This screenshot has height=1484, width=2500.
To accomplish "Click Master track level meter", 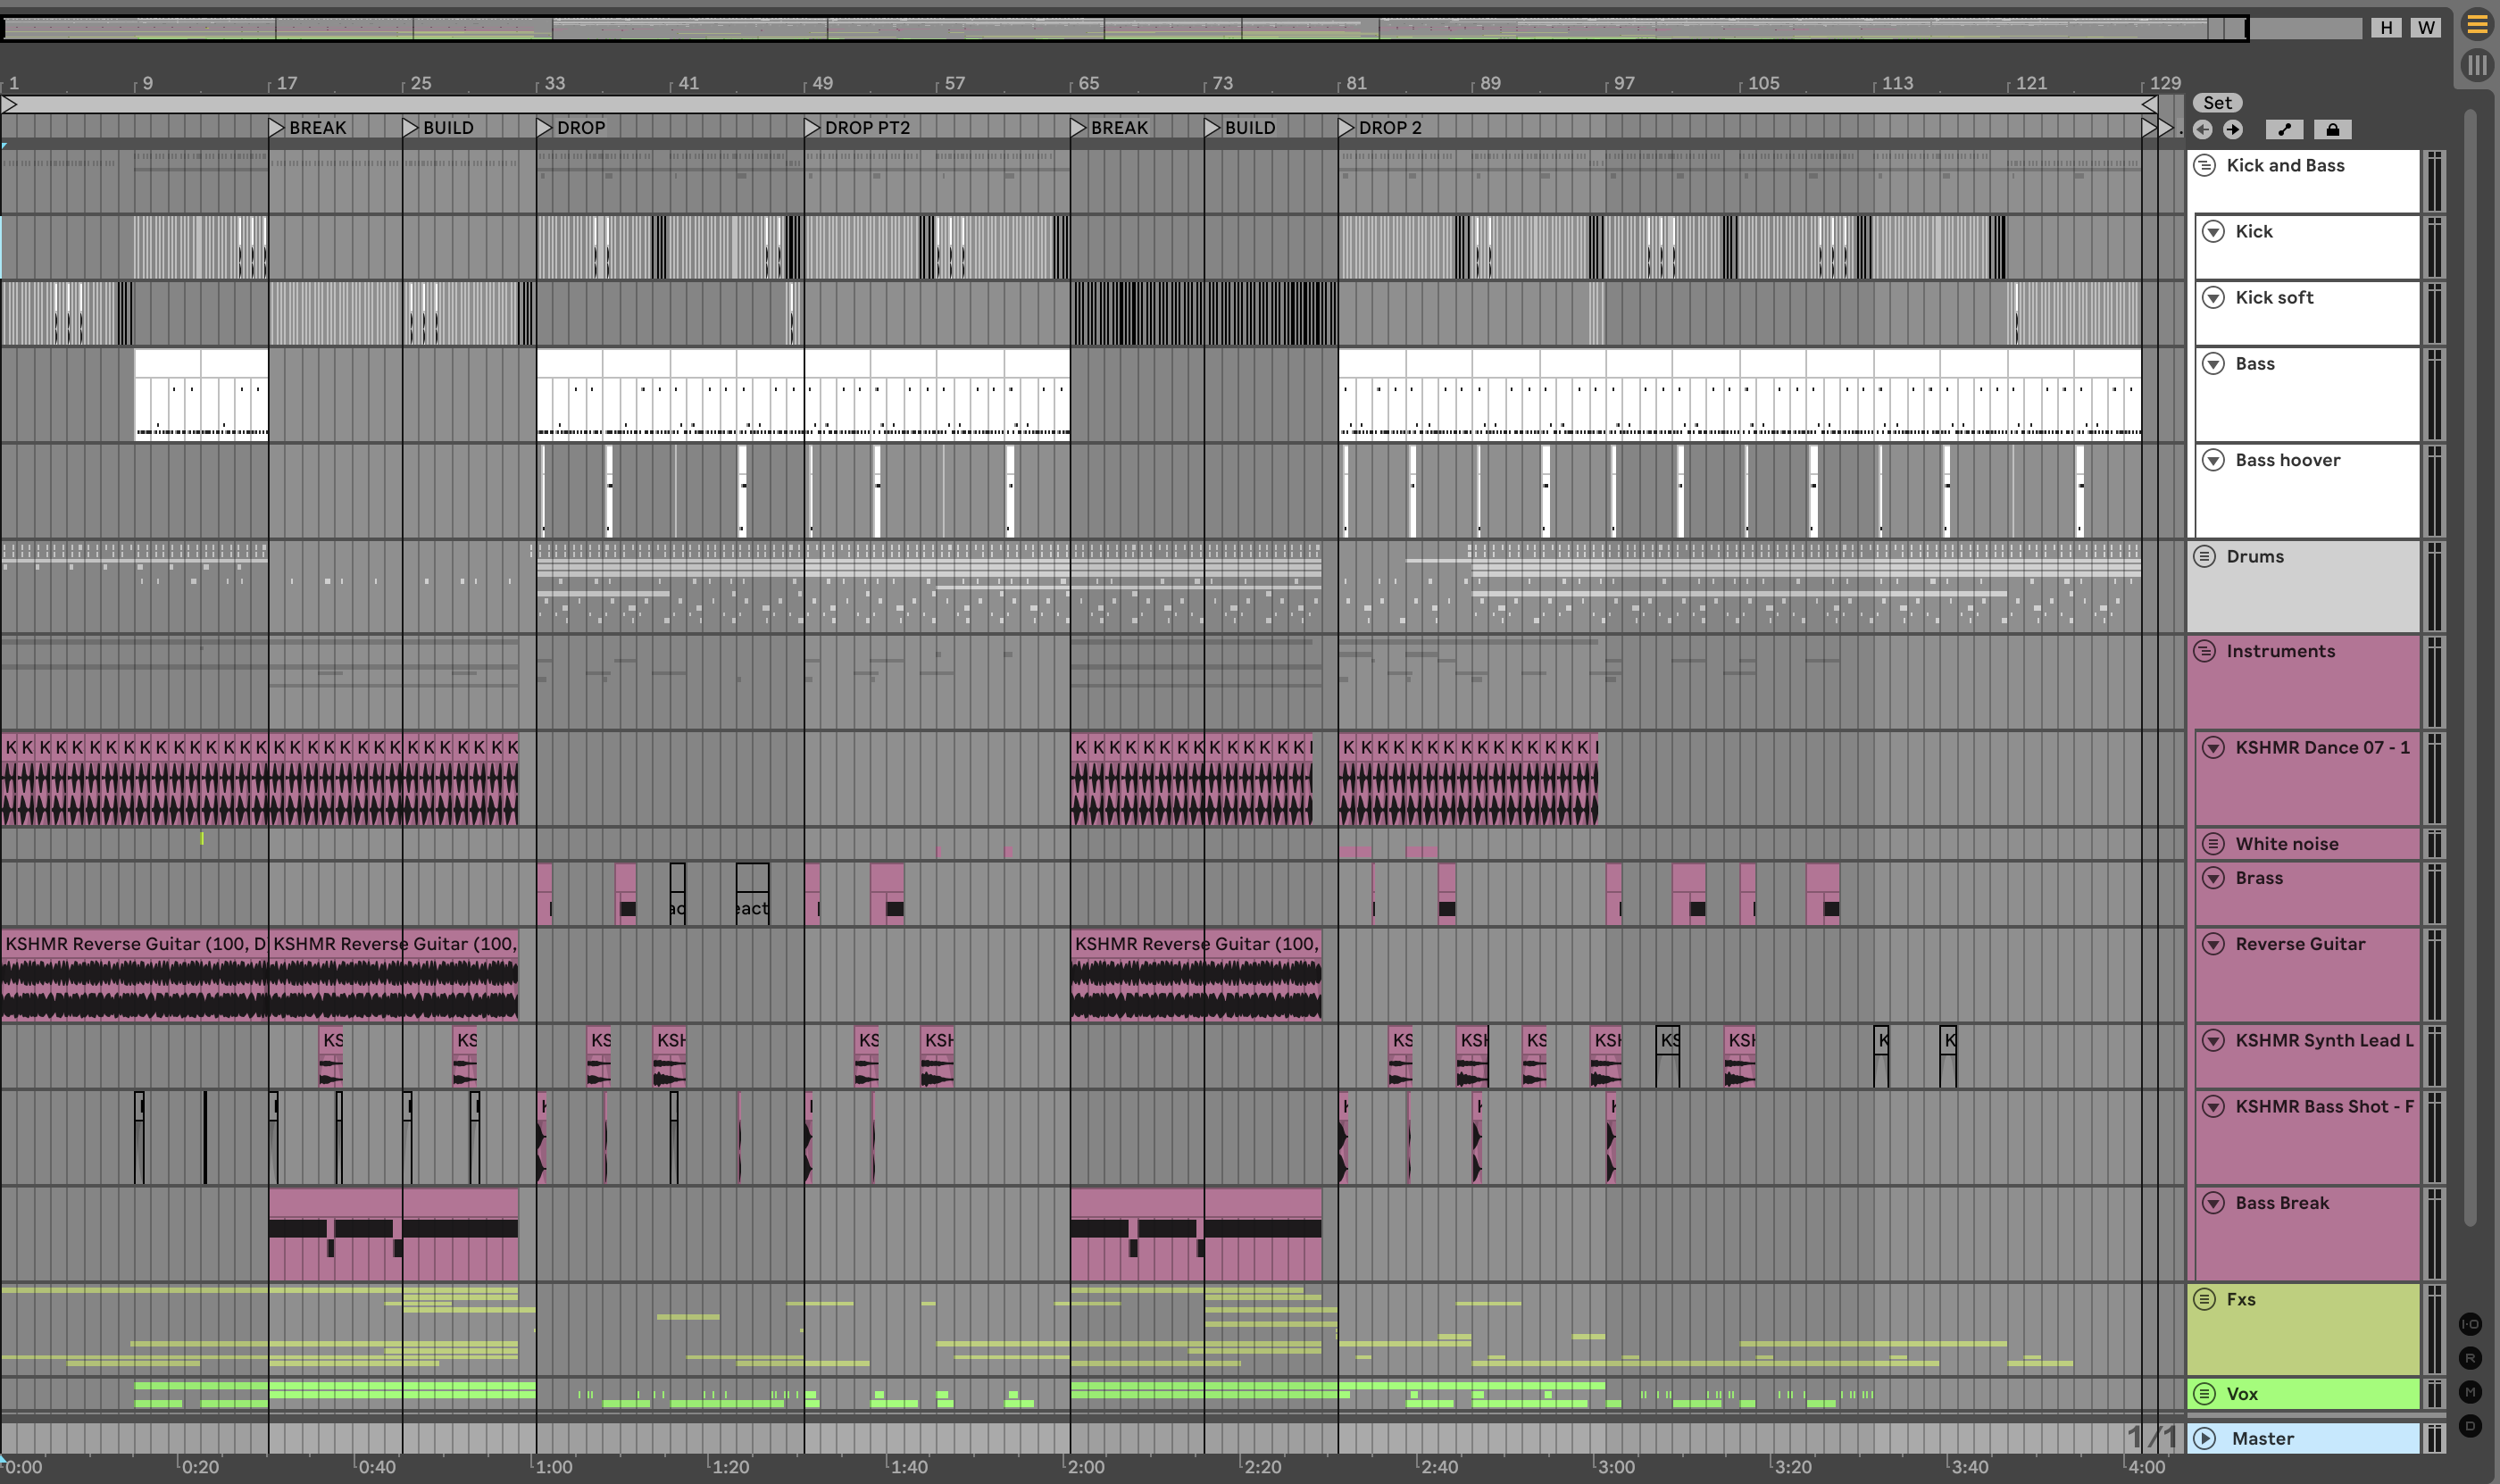I will tap(2434, 1438).
